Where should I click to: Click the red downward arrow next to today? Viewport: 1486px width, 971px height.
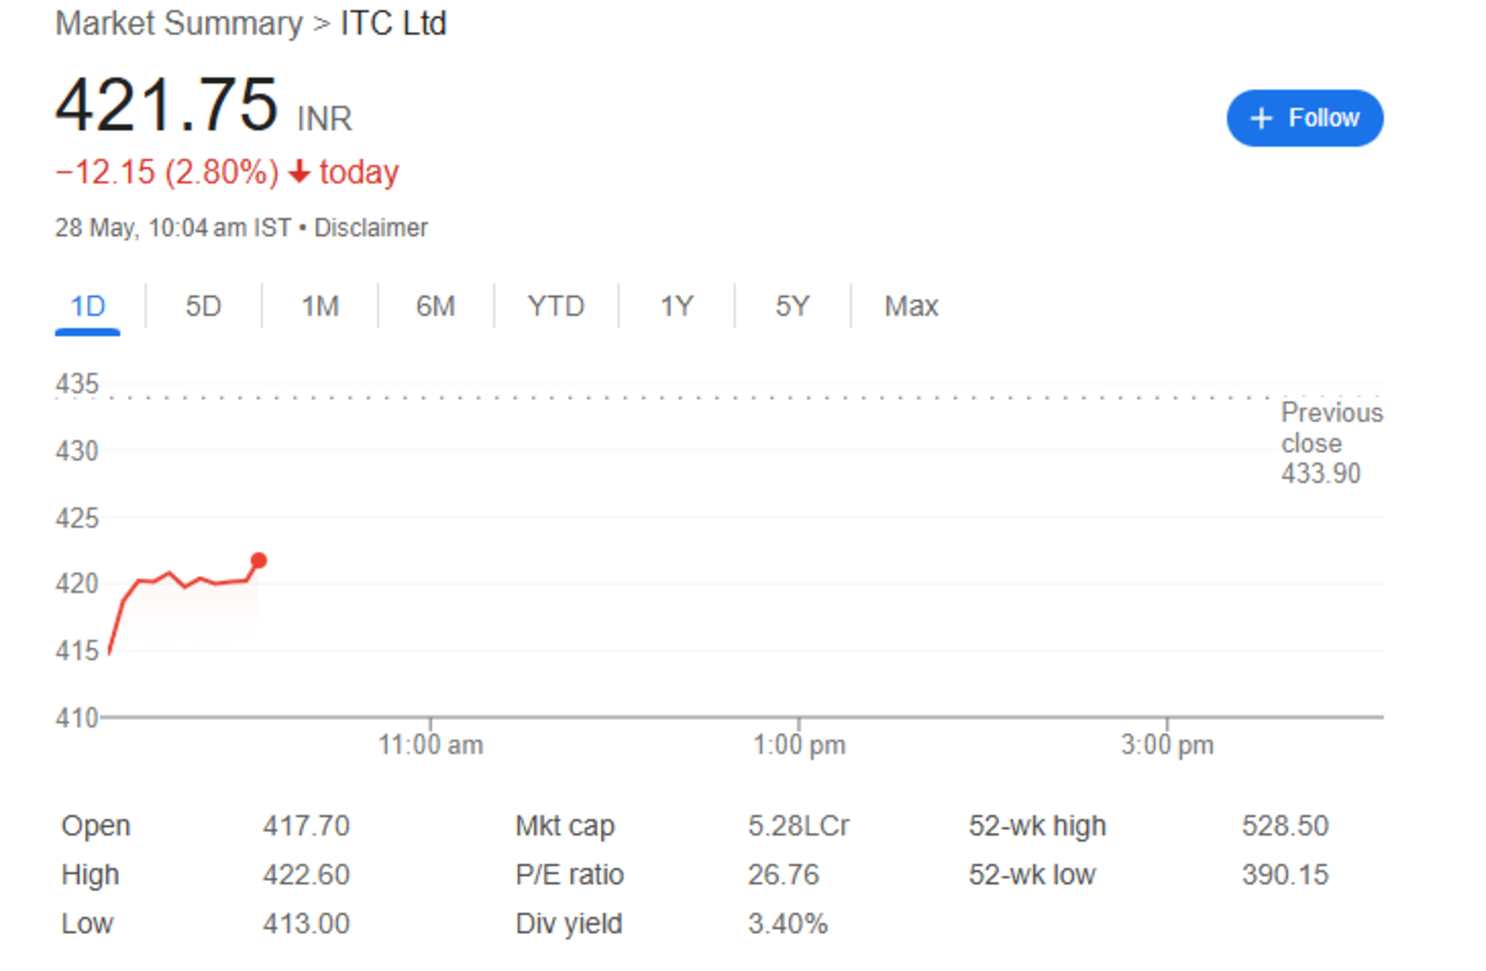[298, 172]
